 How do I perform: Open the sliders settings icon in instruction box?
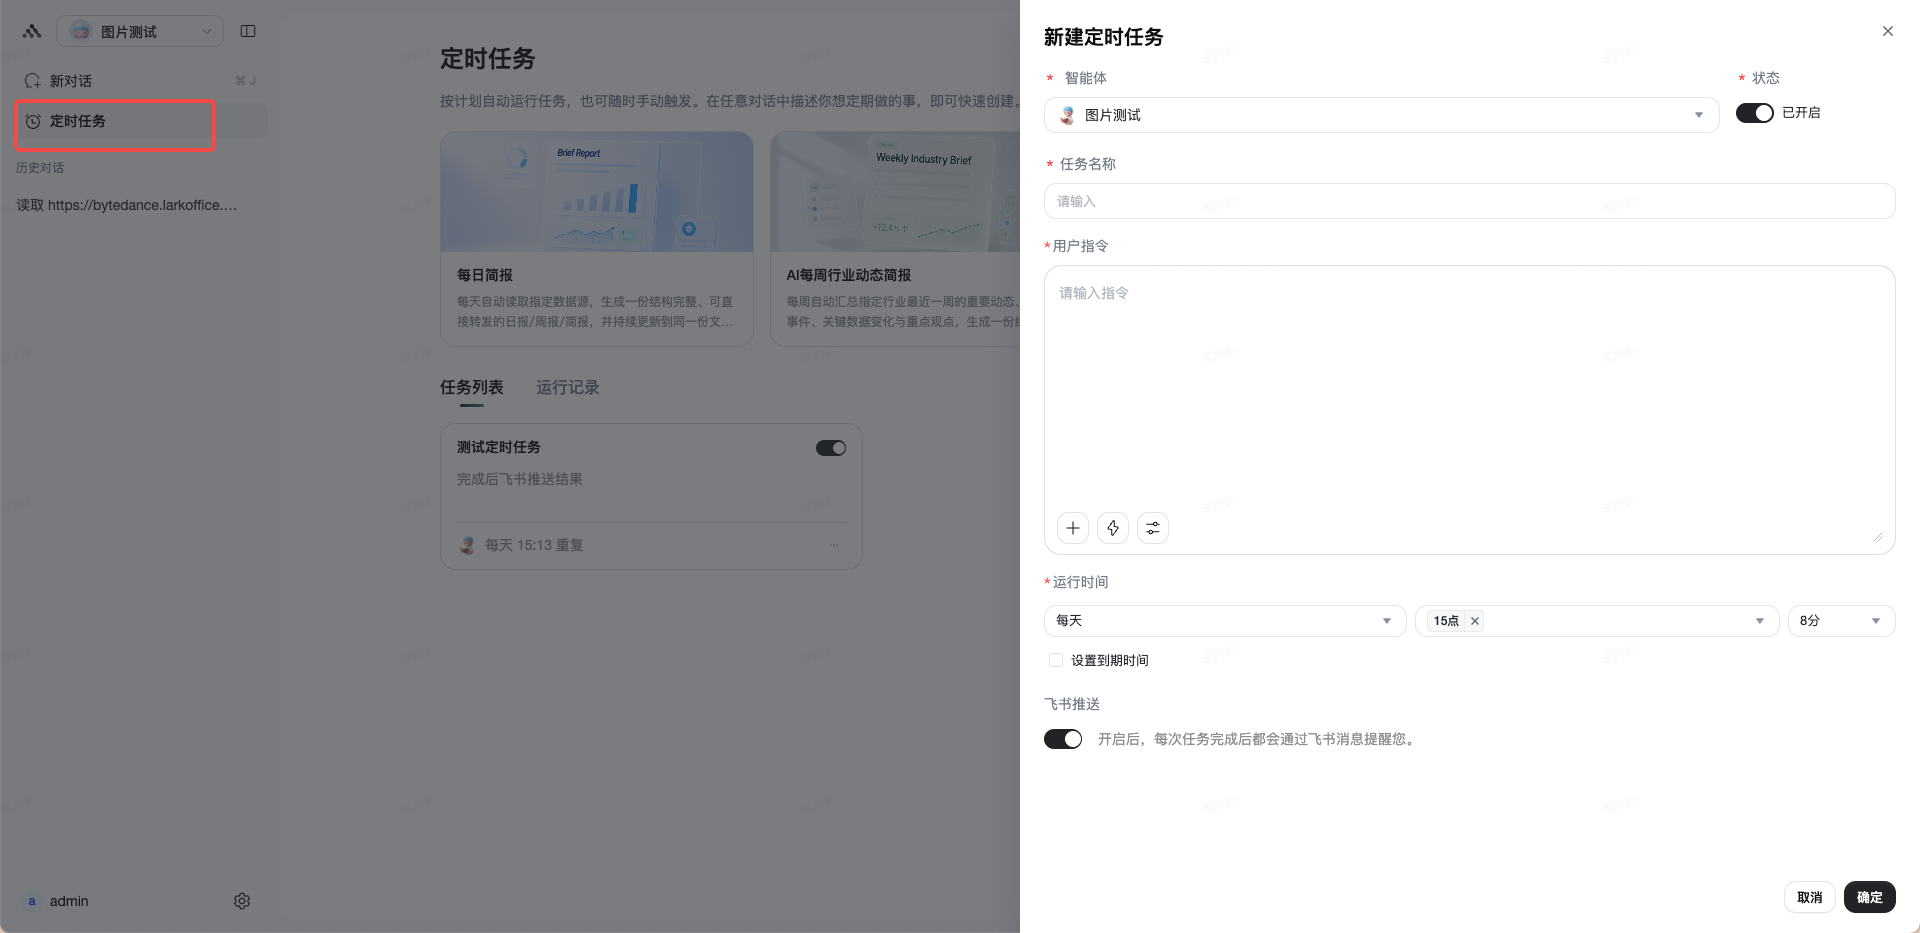(1153, 528)
